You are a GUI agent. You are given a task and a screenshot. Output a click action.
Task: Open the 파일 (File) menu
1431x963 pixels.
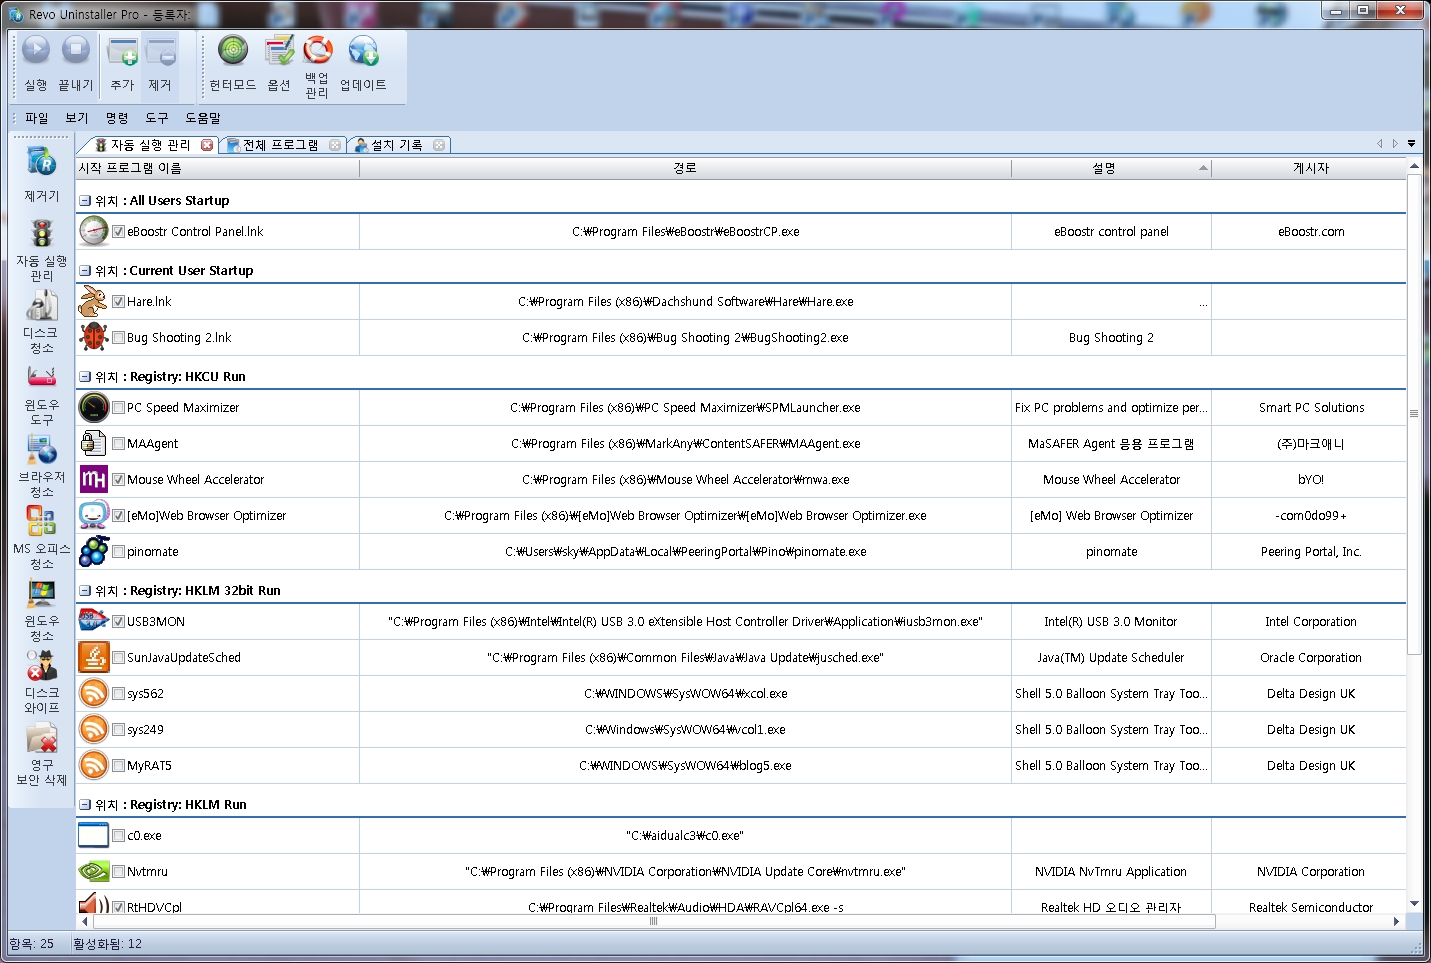point(37,118)
